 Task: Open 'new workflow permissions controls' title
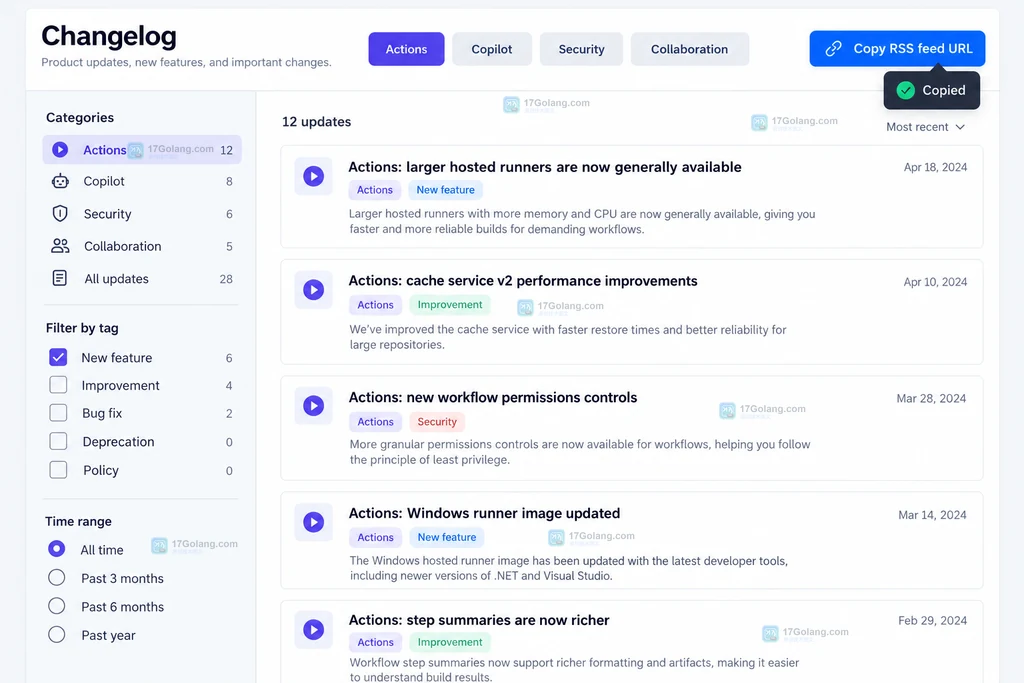coord(492,398)
